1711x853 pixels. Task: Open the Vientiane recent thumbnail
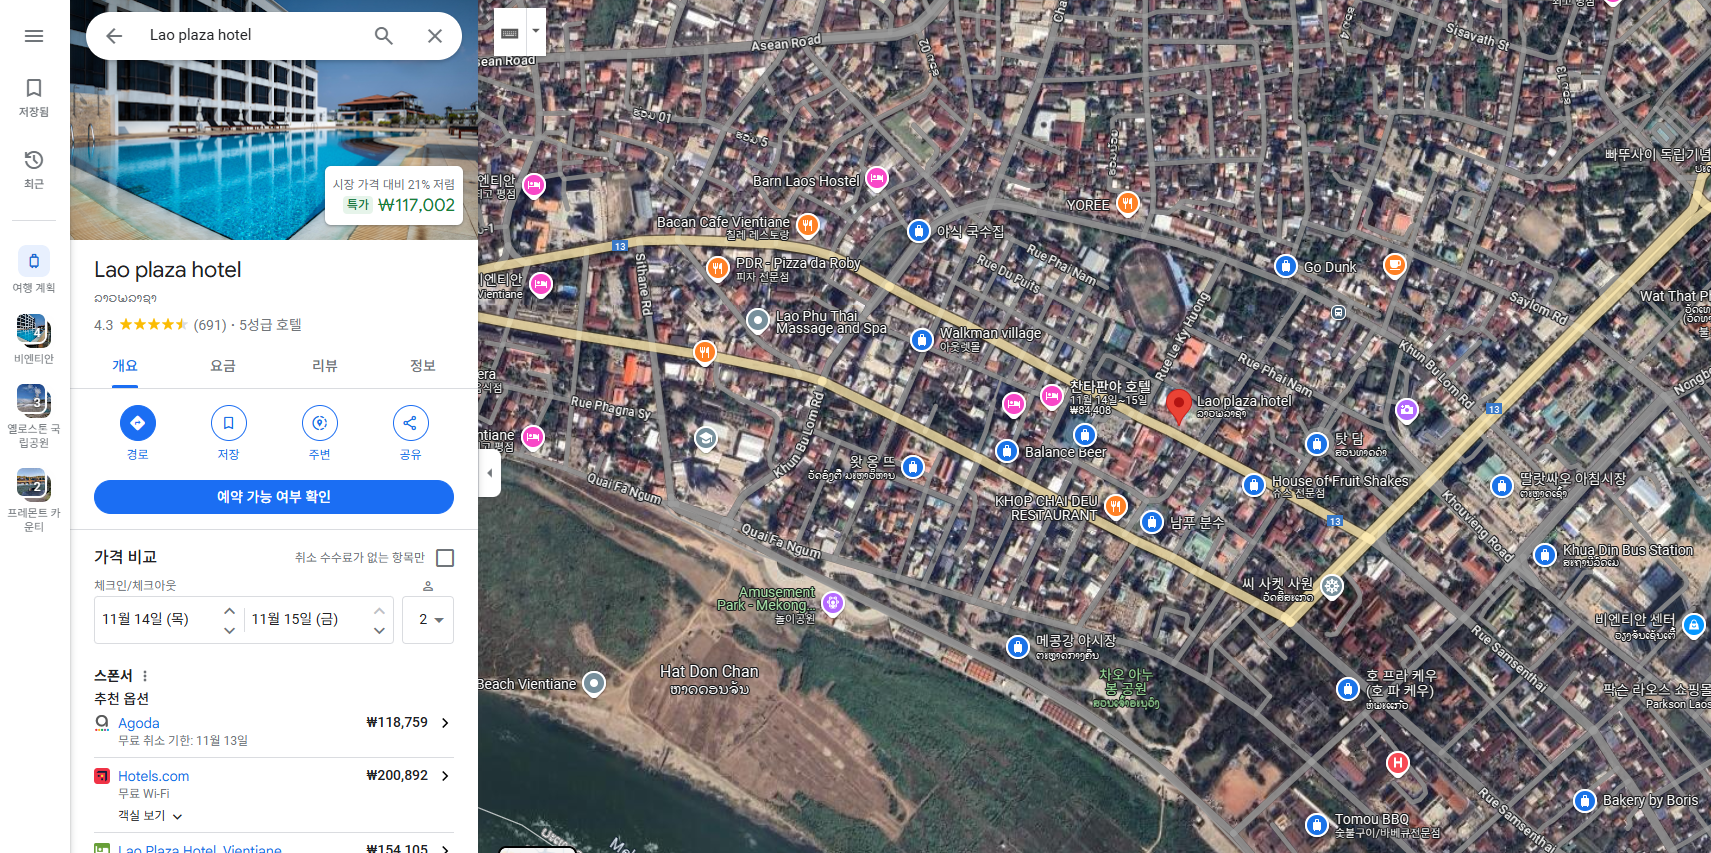(x=34, y=340)
